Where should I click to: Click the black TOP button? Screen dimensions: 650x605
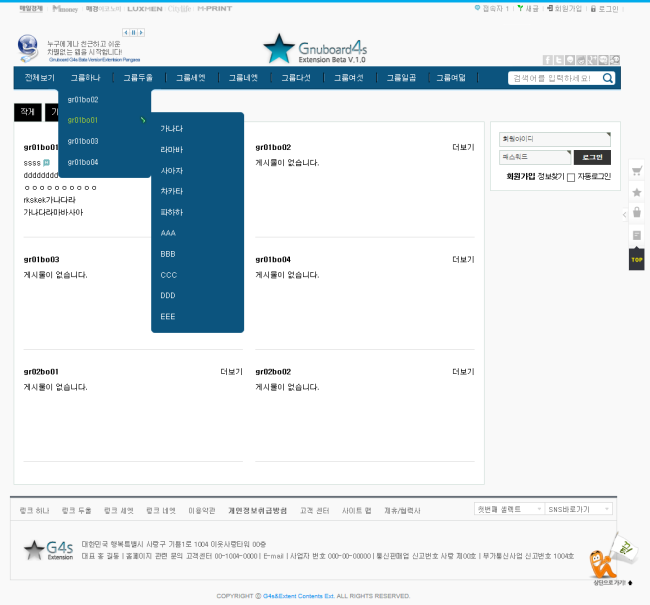pos(637,260)
